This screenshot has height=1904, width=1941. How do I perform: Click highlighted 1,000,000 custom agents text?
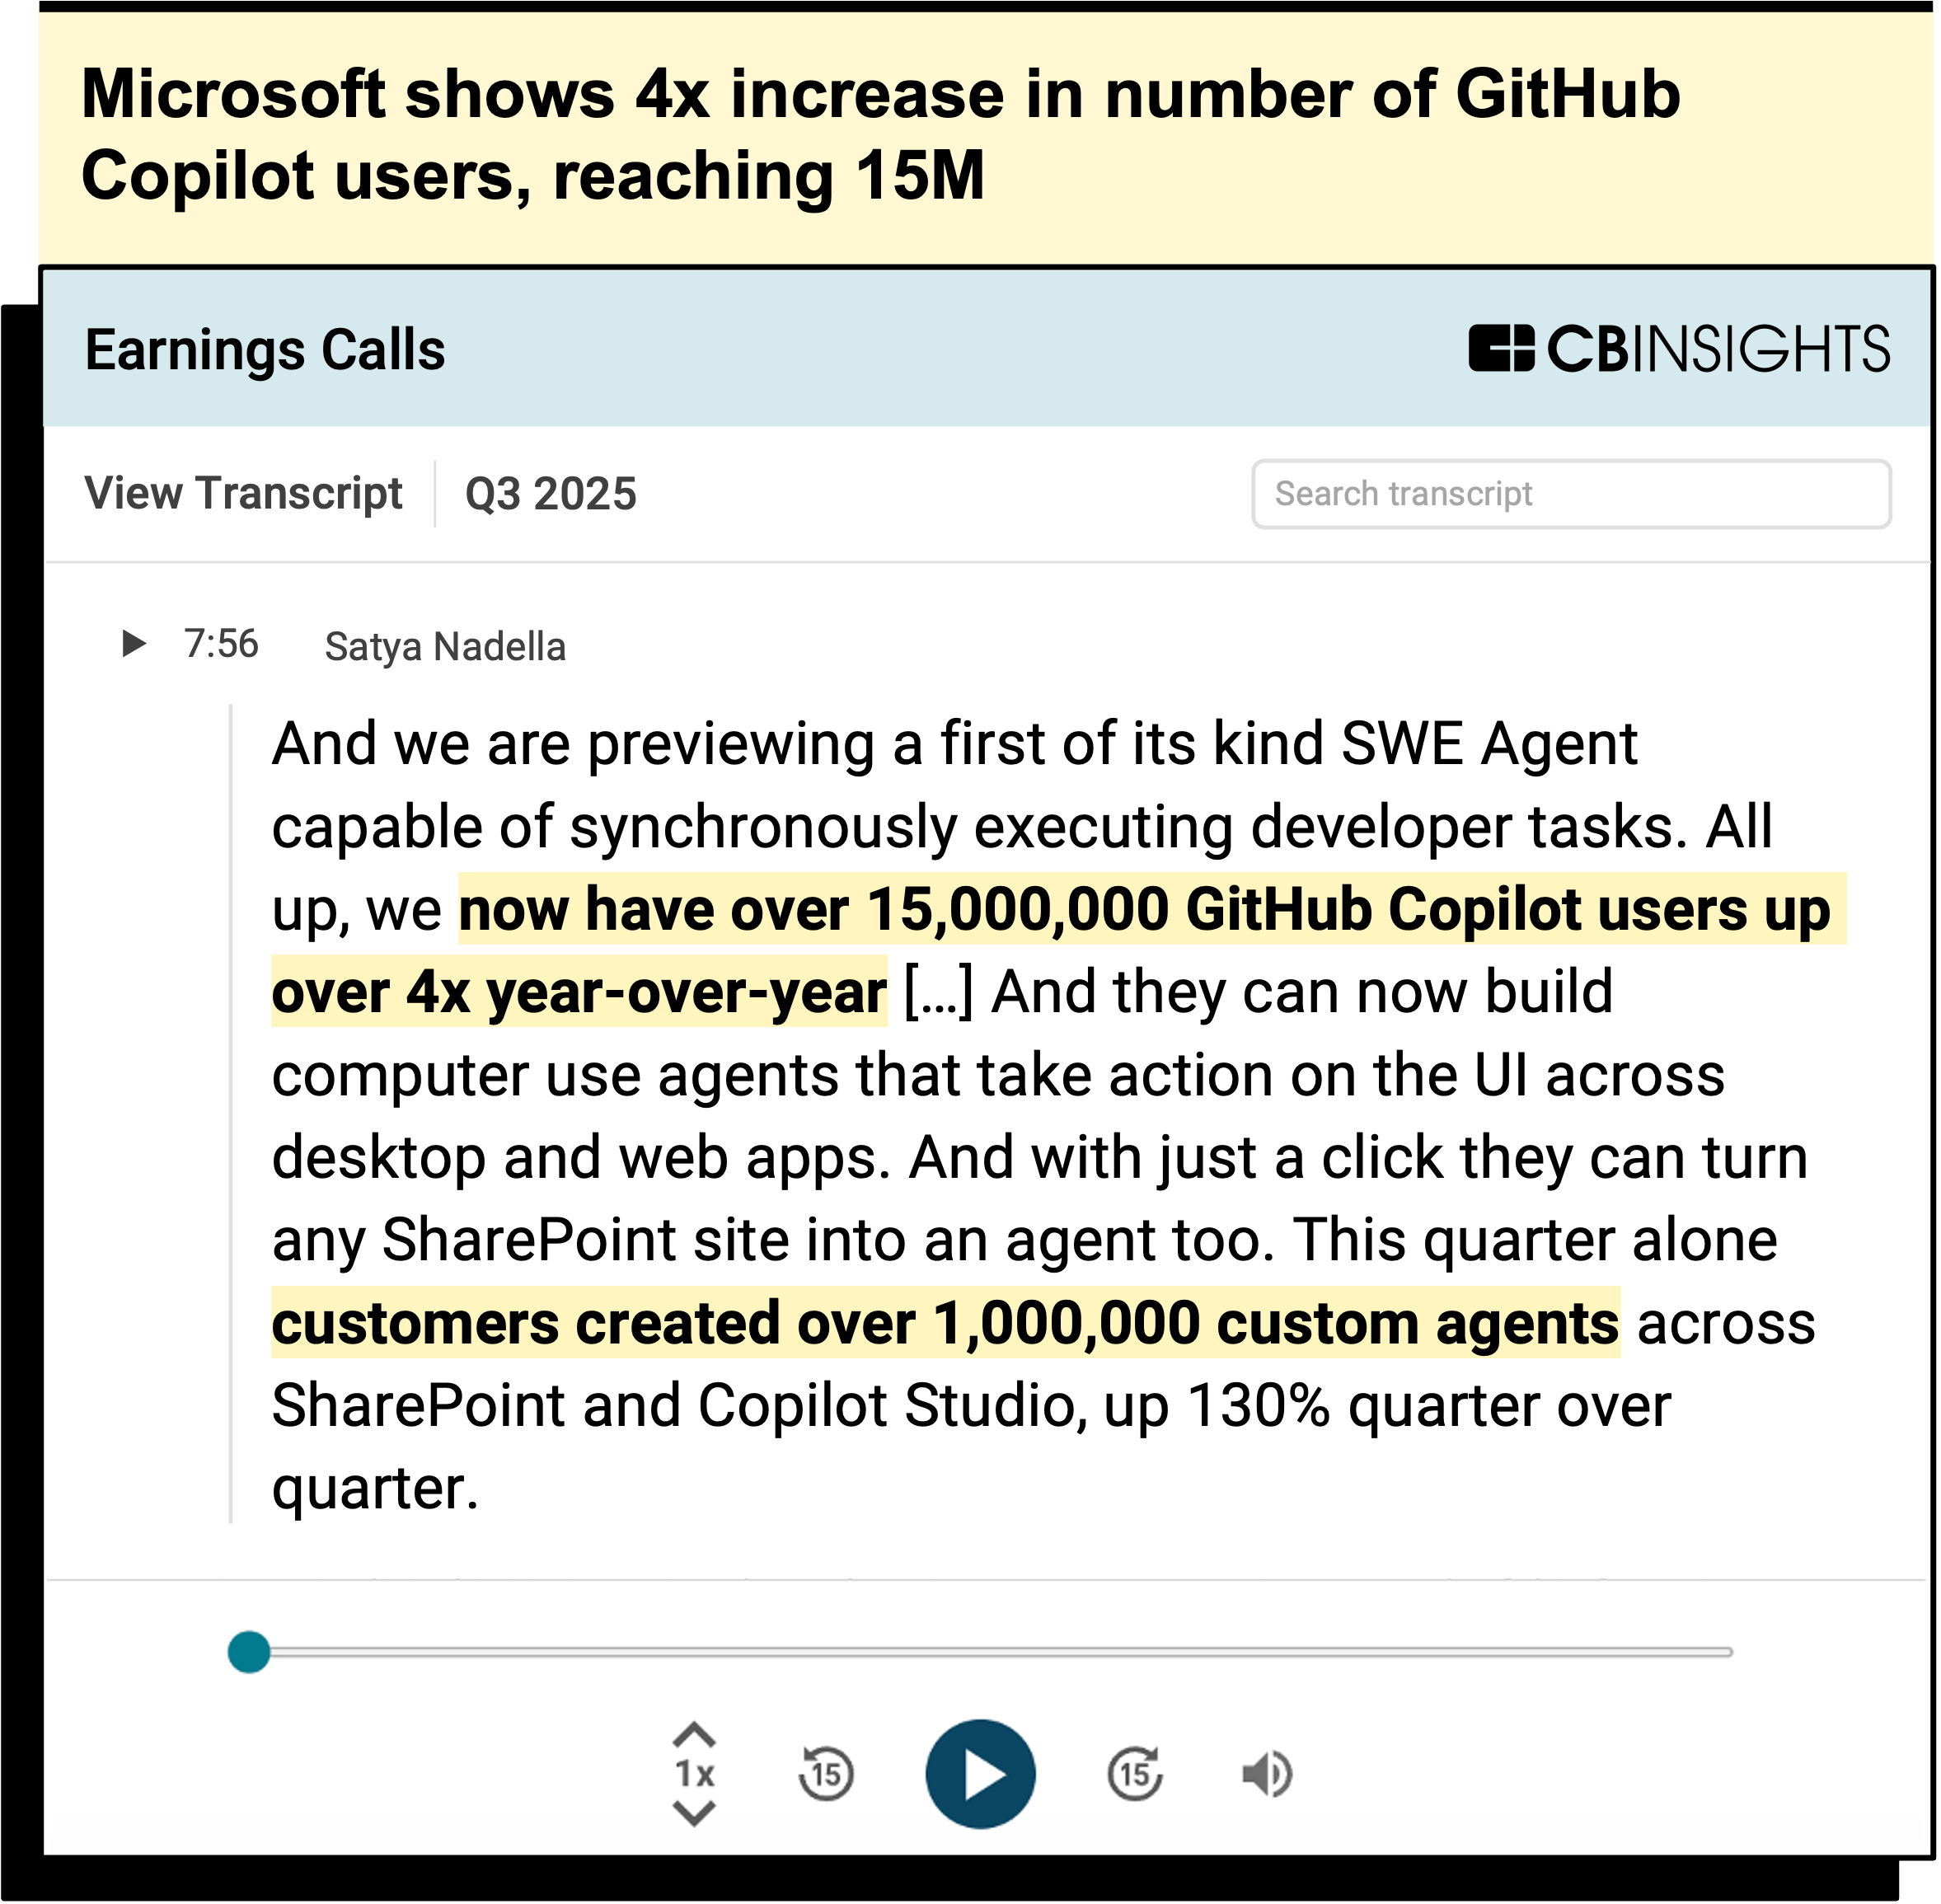[x=945, y=1323]
